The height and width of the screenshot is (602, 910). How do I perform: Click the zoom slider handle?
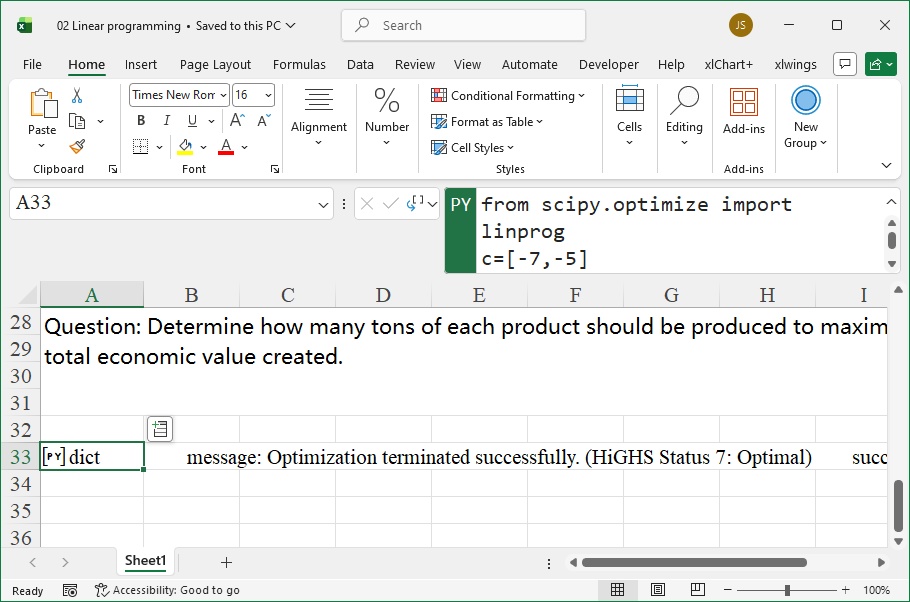click(x=787, y=590)
